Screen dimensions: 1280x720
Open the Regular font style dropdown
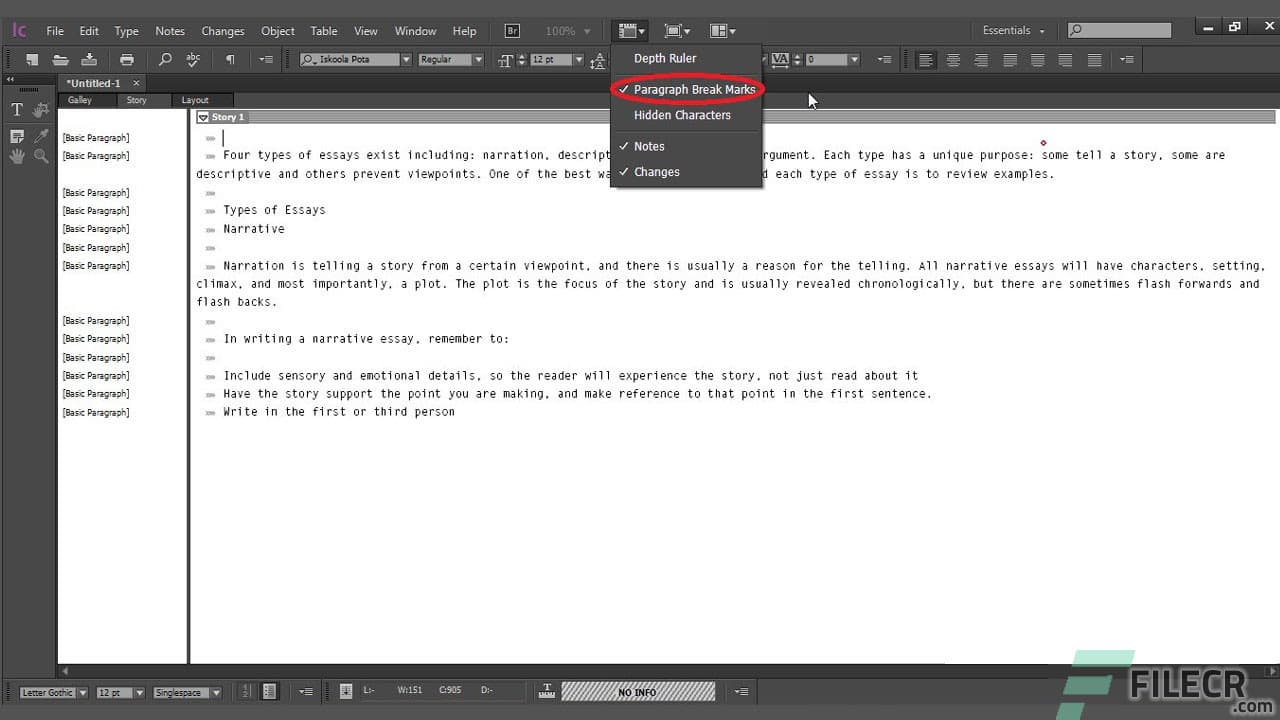[477, 59]
